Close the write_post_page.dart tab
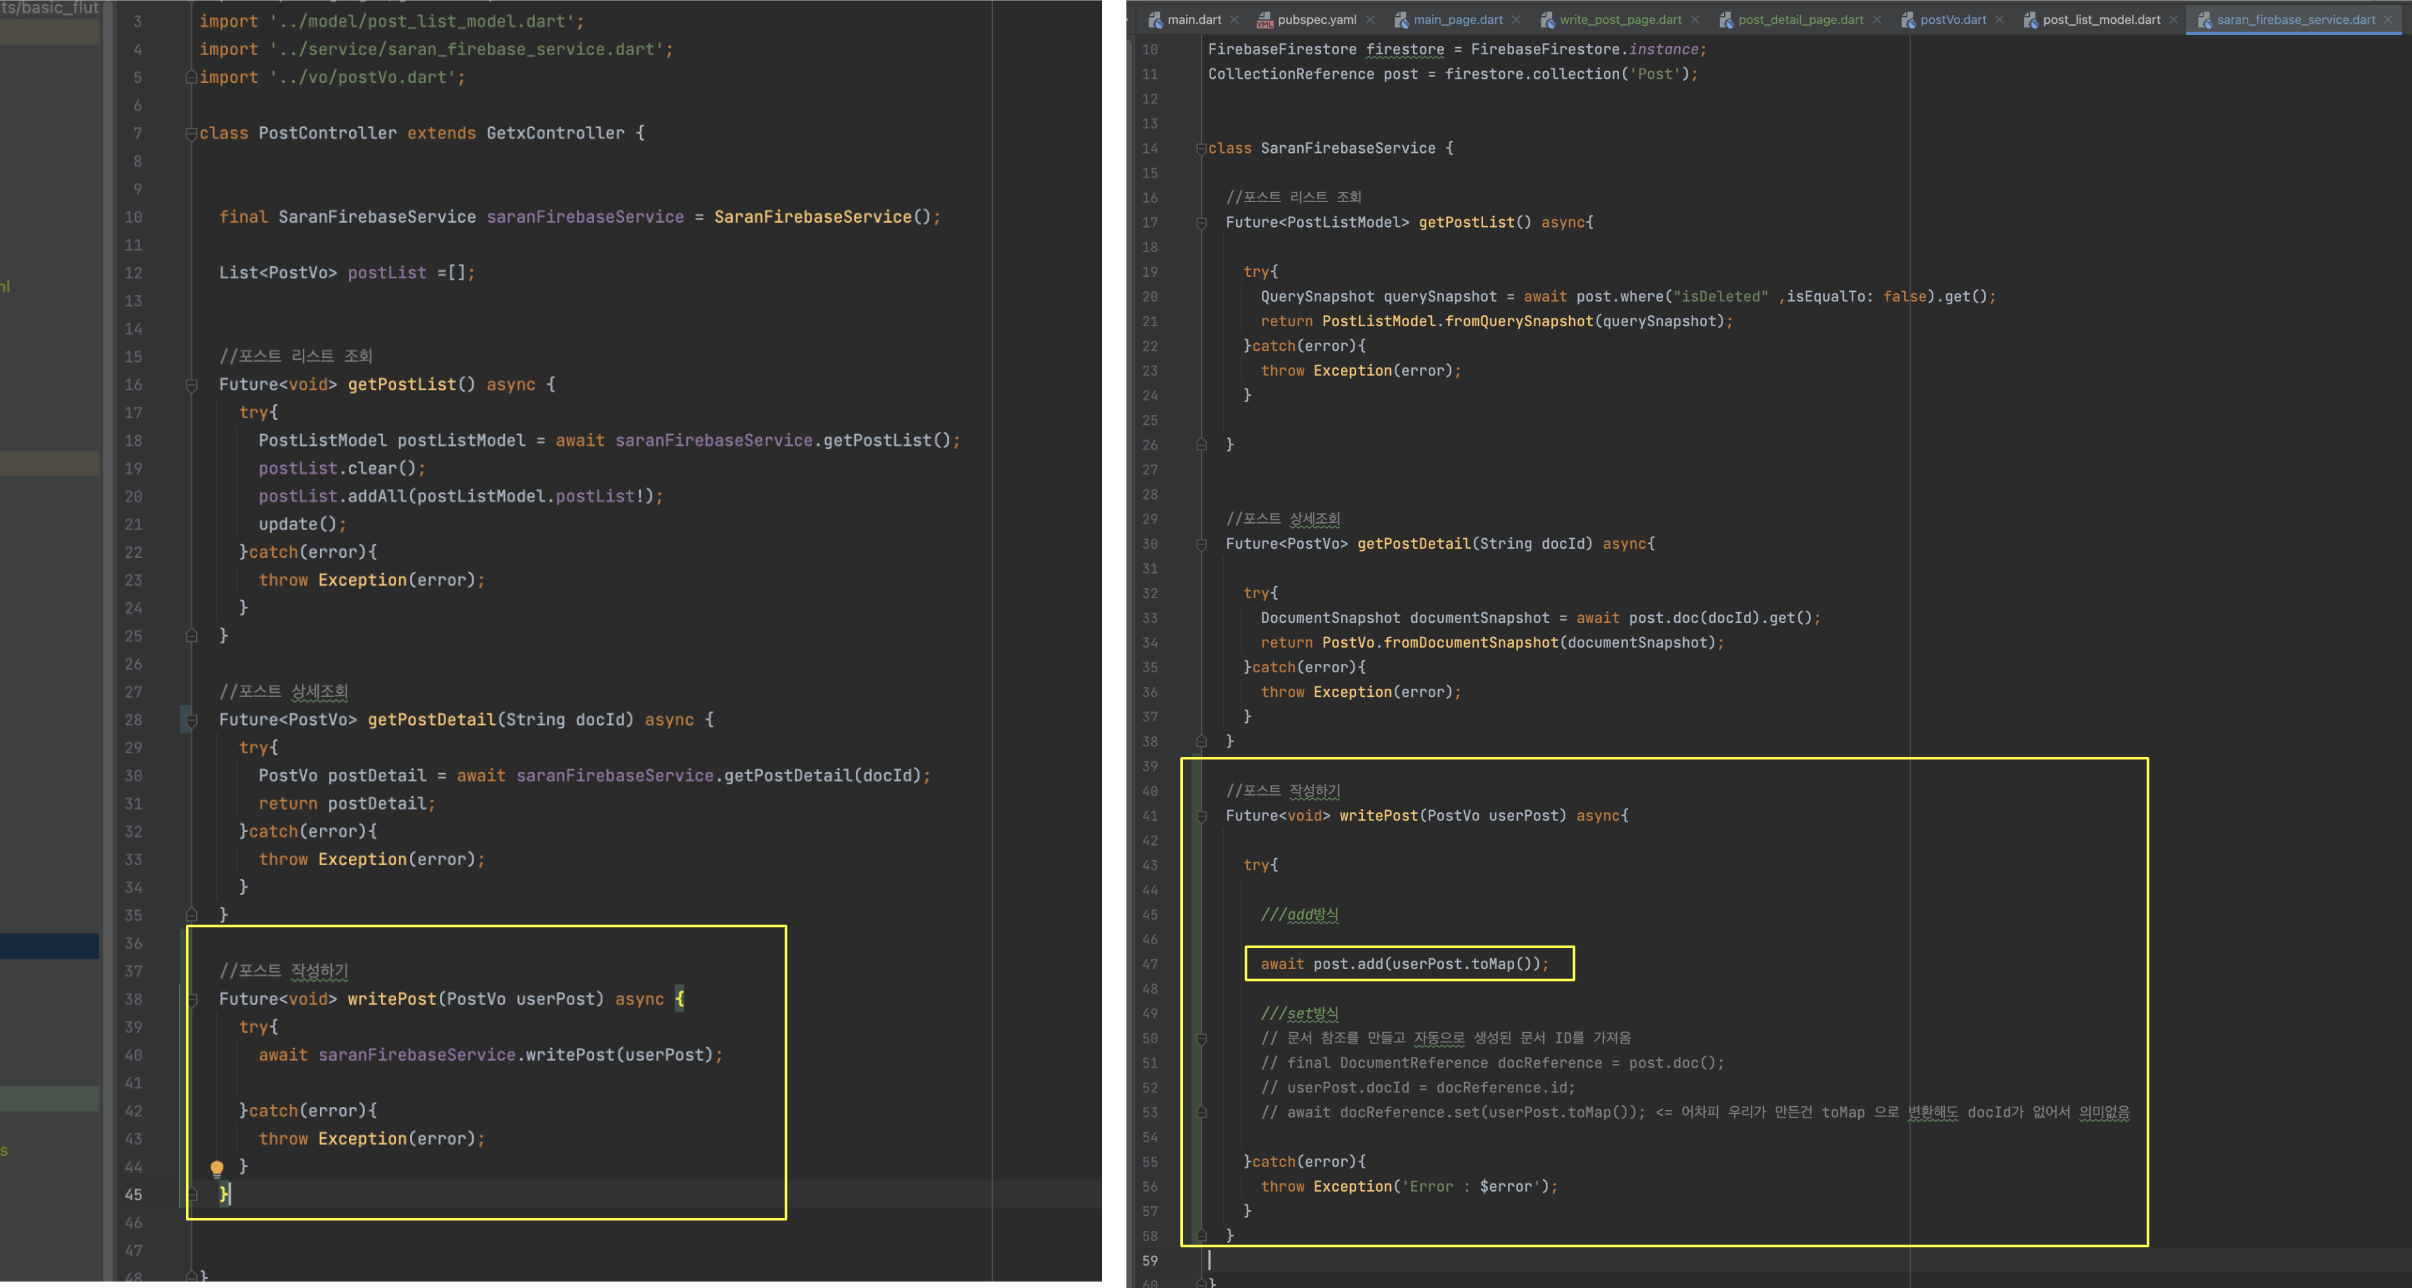This screenshot has height=1288, width=2412. [1695, 20]
